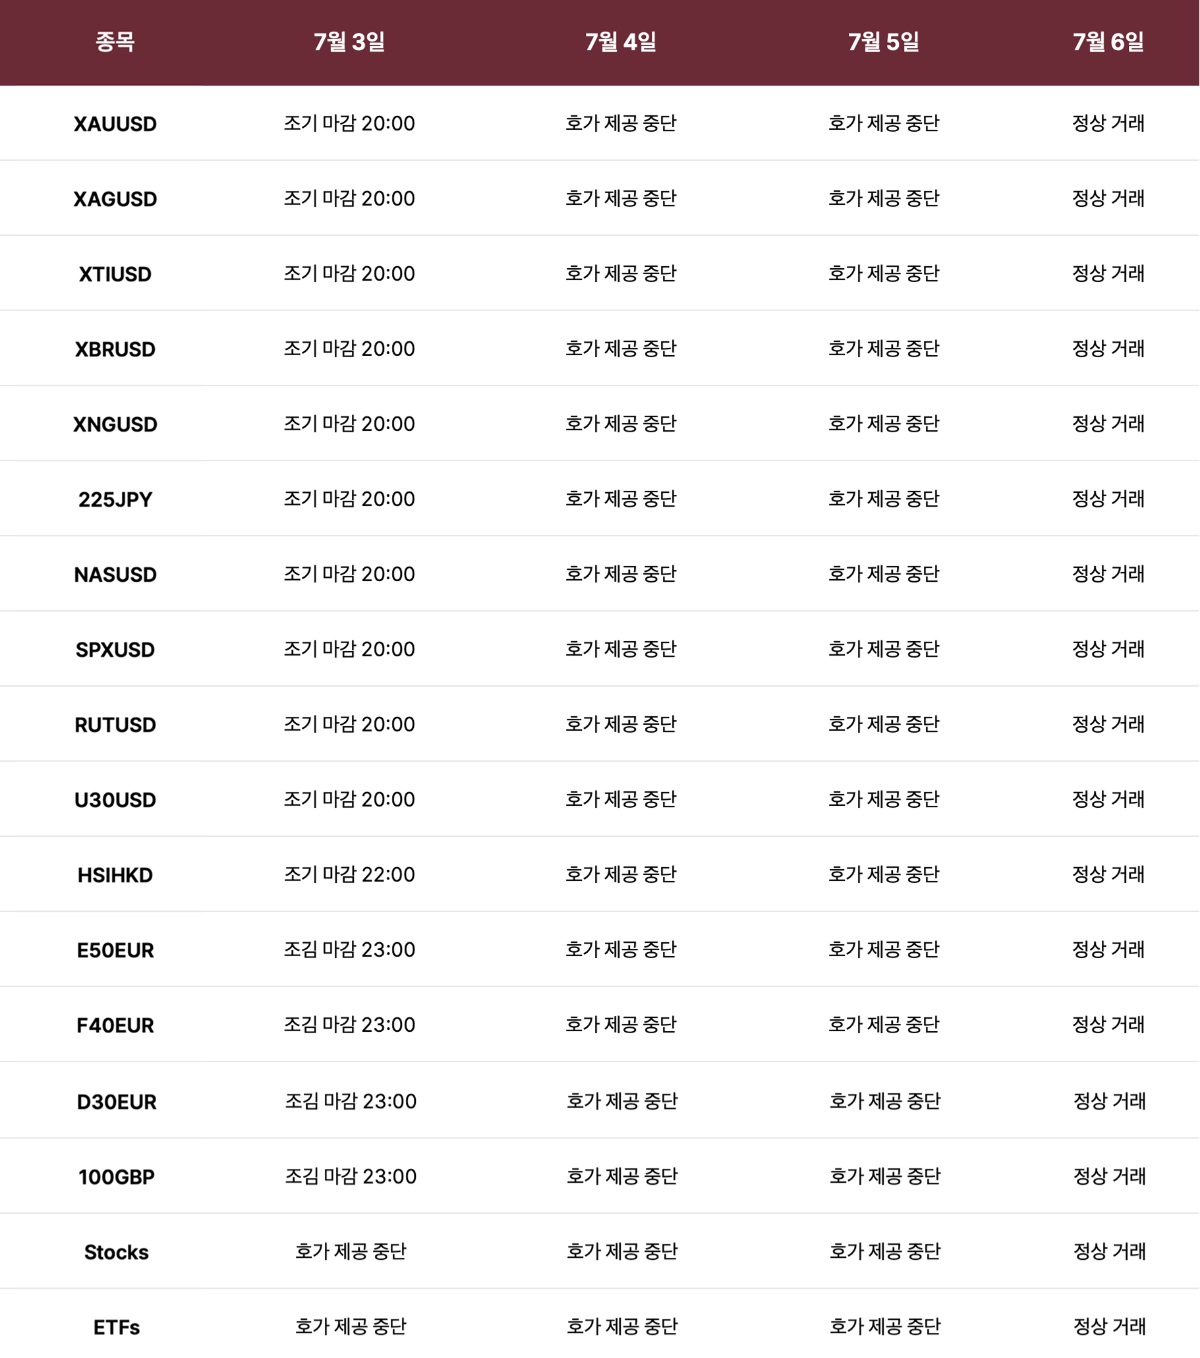Click the XBRUSD row label

pos(115,349)
